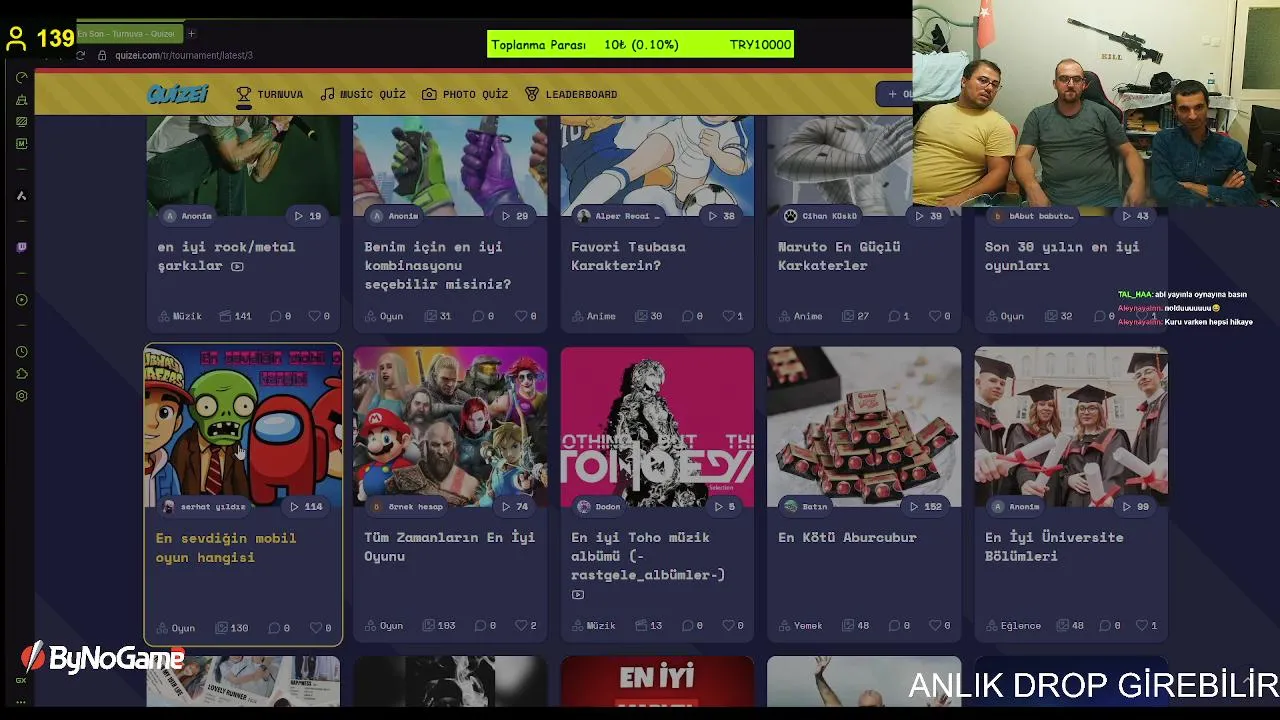The width and height of the screenshot is (1280, 720).
Task: Click the medal icon beside Leaderboard
Action: [x=532, y=94]
